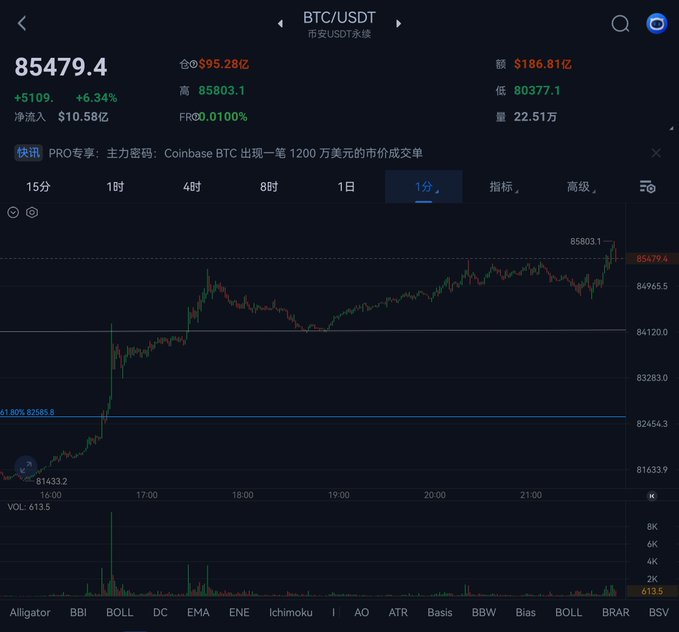Select the 1时 timeframe

tap(115, 187)
